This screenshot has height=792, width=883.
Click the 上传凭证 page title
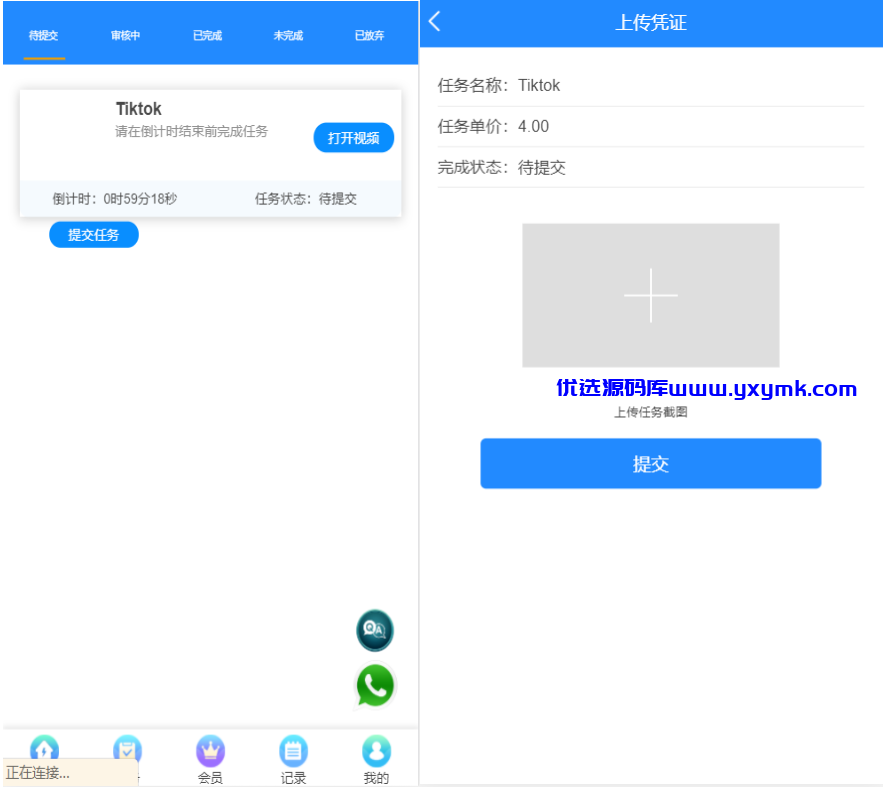[650, 23]
